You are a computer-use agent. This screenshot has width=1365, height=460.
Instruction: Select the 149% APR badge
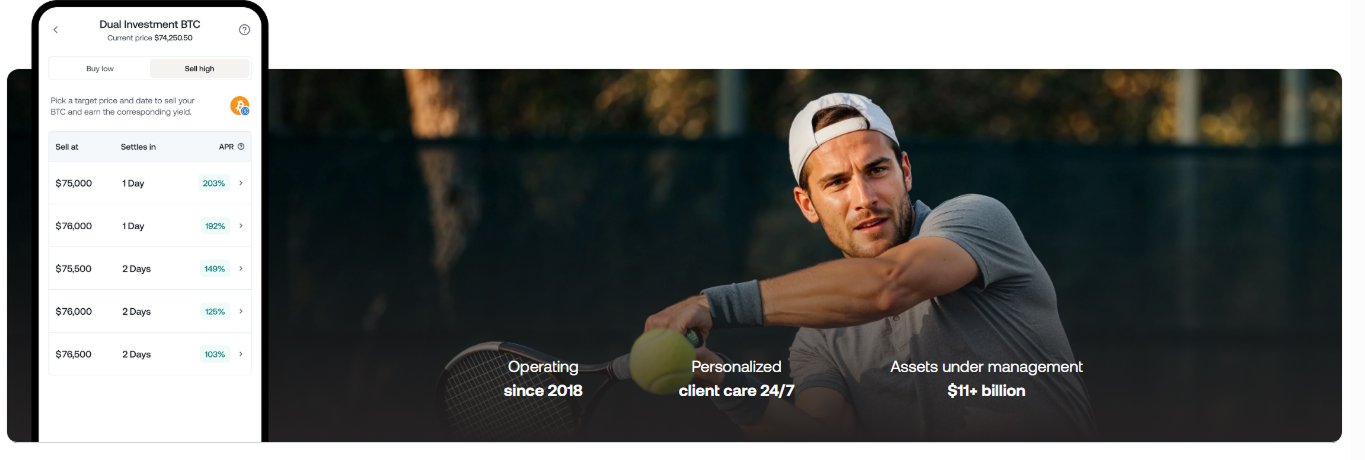point(214,269)
